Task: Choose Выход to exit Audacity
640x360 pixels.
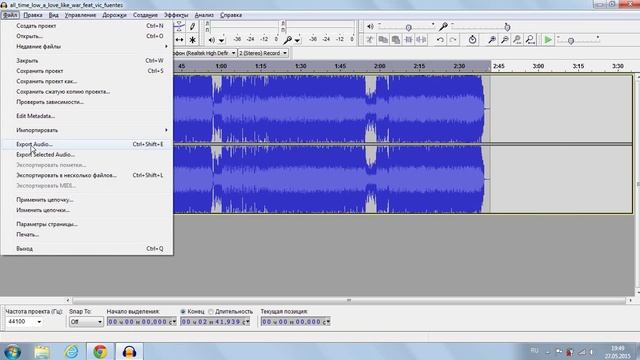Action: pos(87,249)
